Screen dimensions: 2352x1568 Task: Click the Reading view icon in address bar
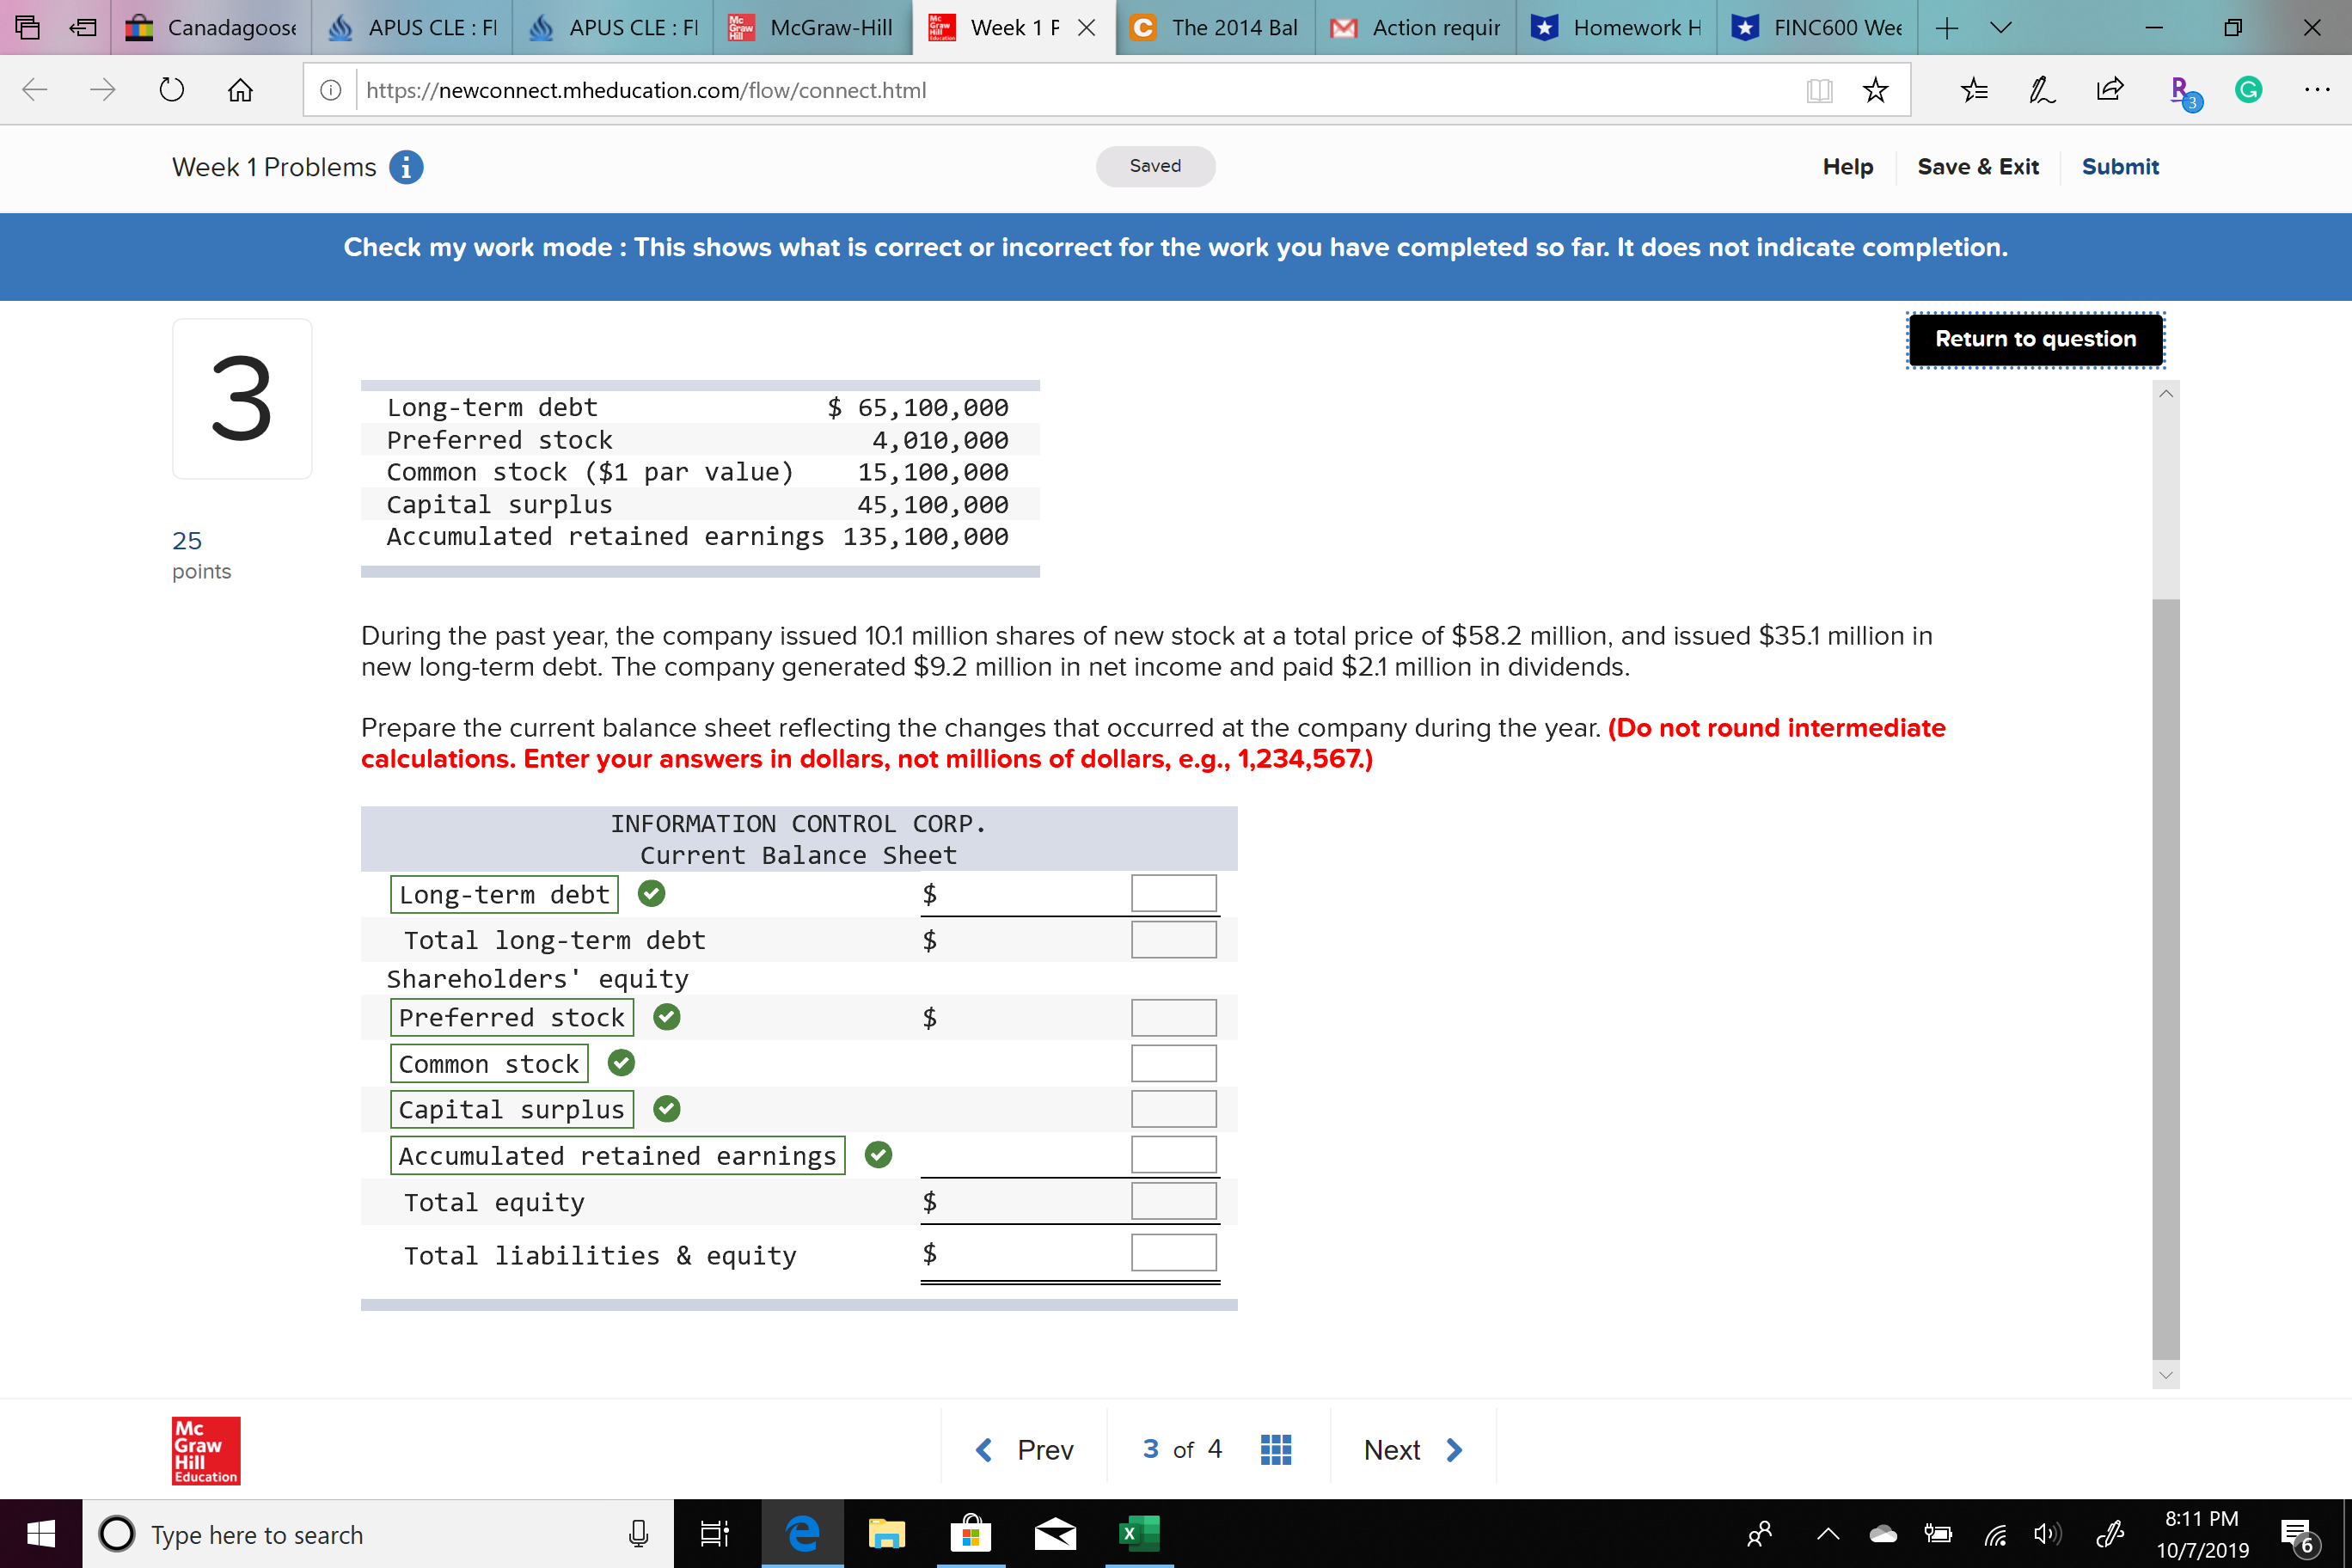click(x=1819, y=89)
